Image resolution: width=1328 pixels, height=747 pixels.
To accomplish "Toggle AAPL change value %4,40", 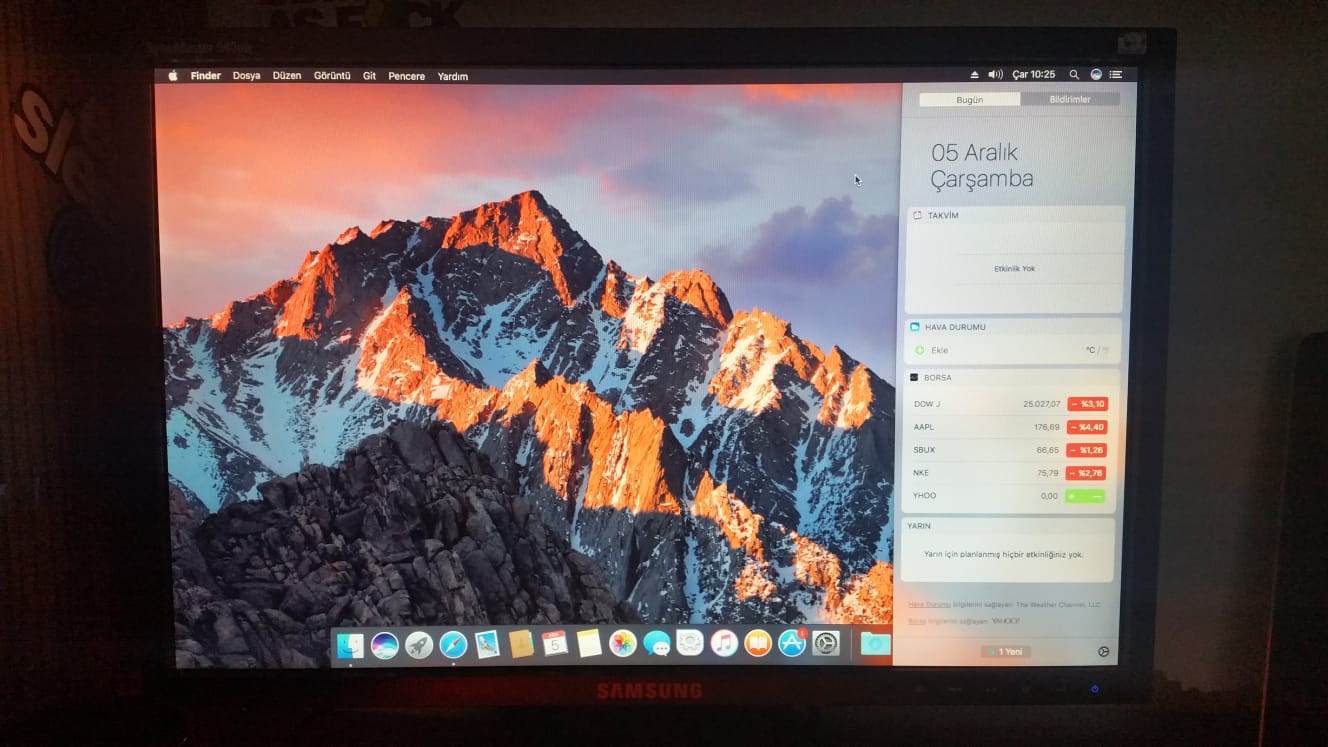I will (x=1086, y=427).
